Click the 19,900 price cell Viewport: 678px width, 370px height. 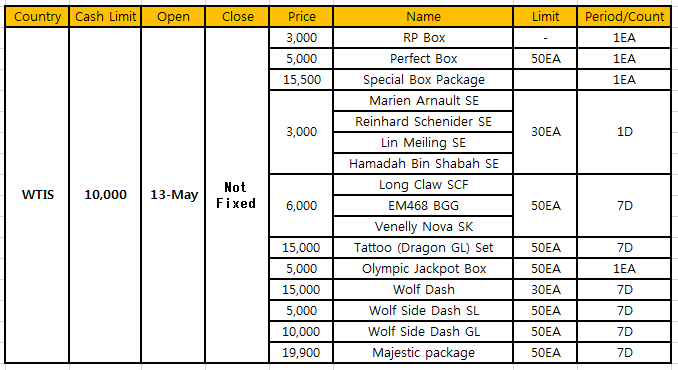[x=301, y=353]
